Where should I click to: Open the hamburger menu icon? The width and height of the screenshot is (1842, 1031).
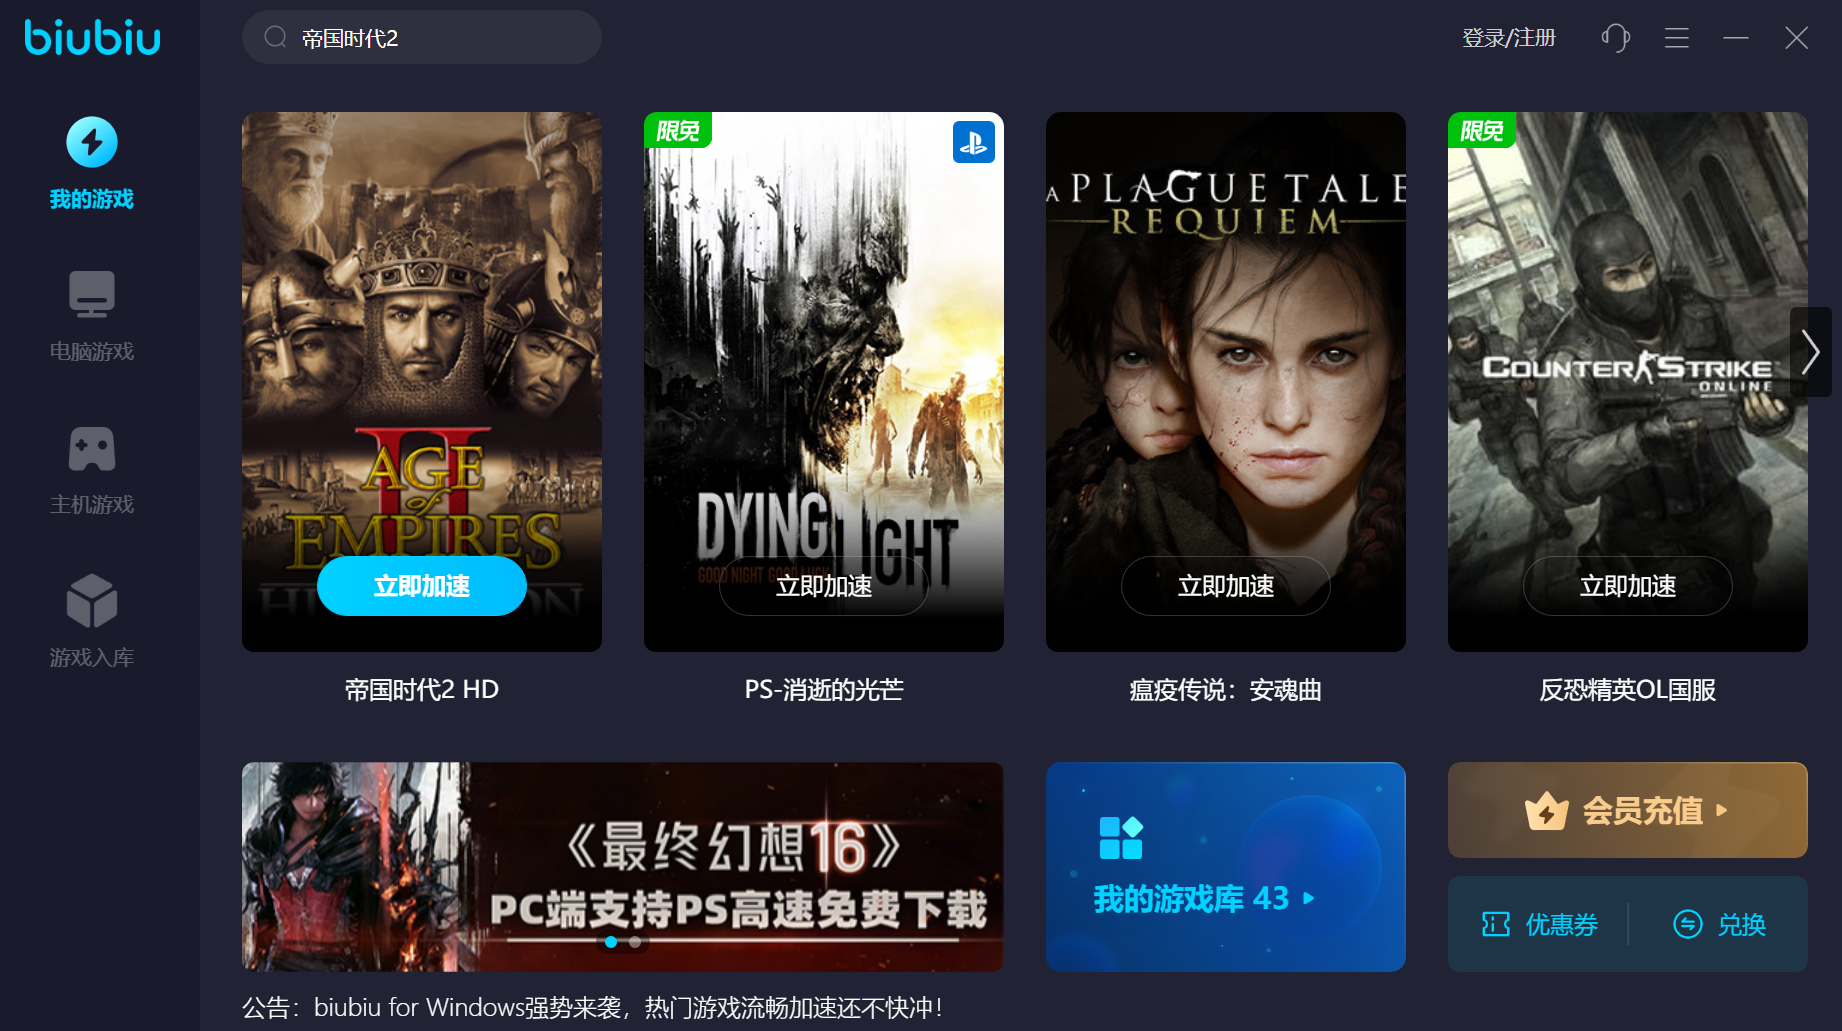[1677, 38]
